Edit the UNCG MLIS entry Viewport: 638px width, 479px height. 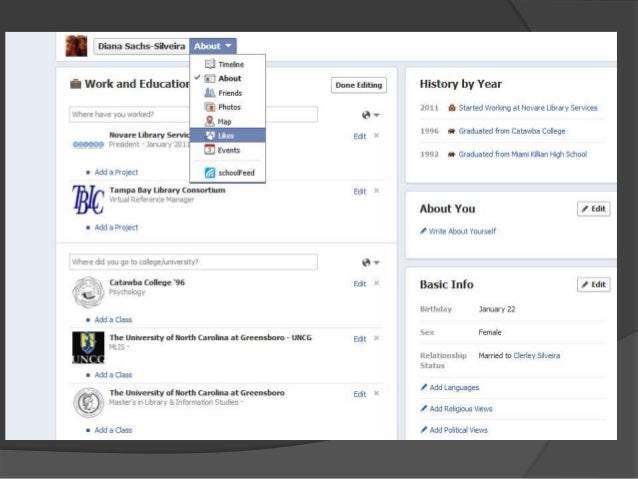360,339
